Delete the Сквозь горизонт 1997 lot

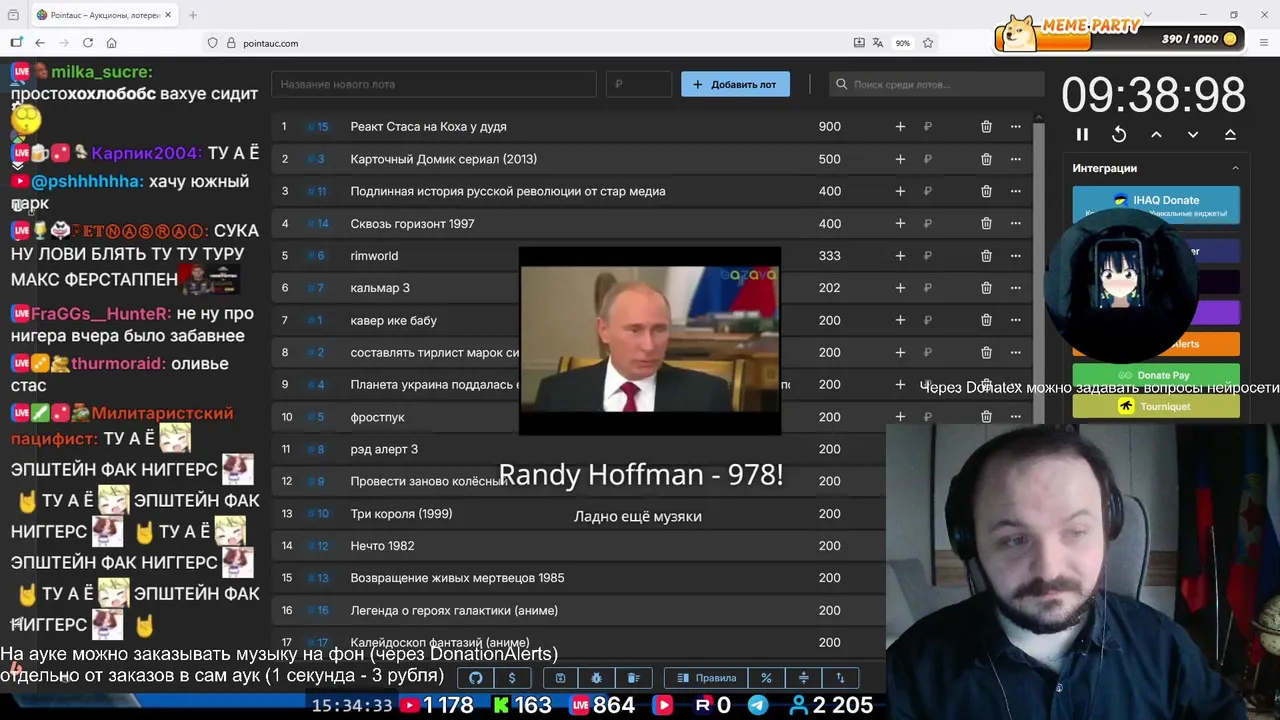coord(986,224)
